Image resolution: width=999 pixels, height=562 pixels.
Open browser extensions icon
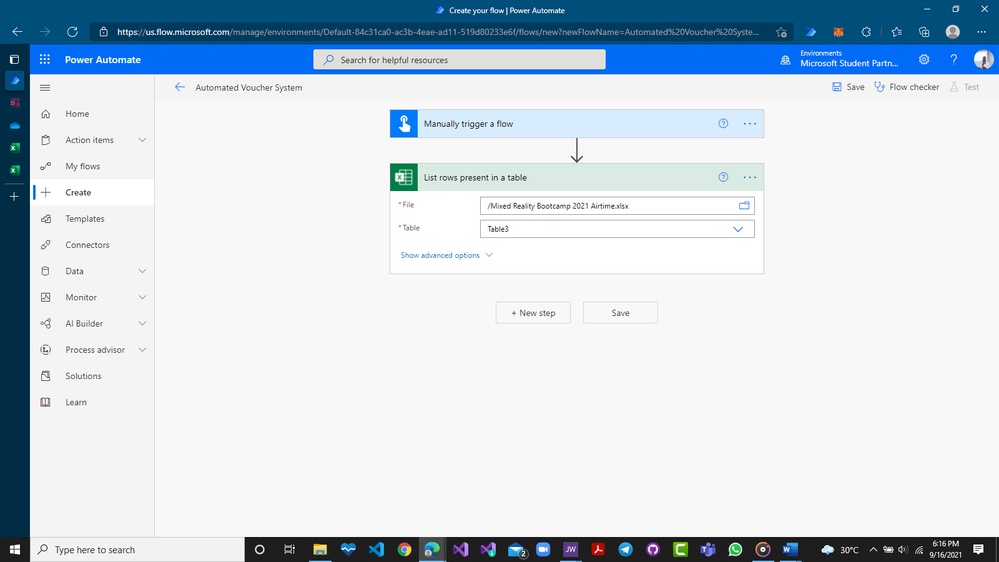coord(866,32)
